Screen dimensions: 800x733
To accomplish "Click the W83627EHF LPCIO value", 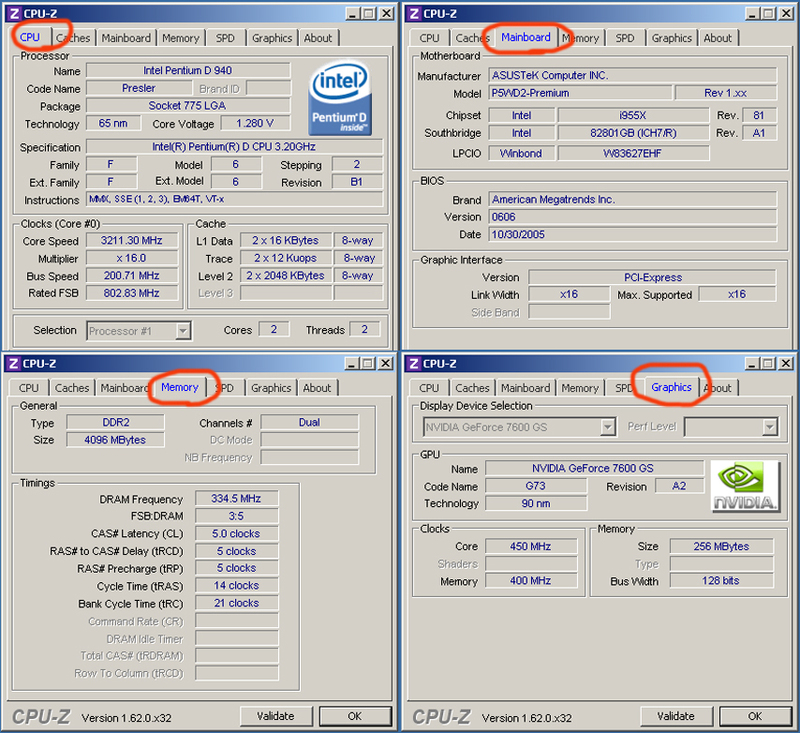I will point(633,153).
